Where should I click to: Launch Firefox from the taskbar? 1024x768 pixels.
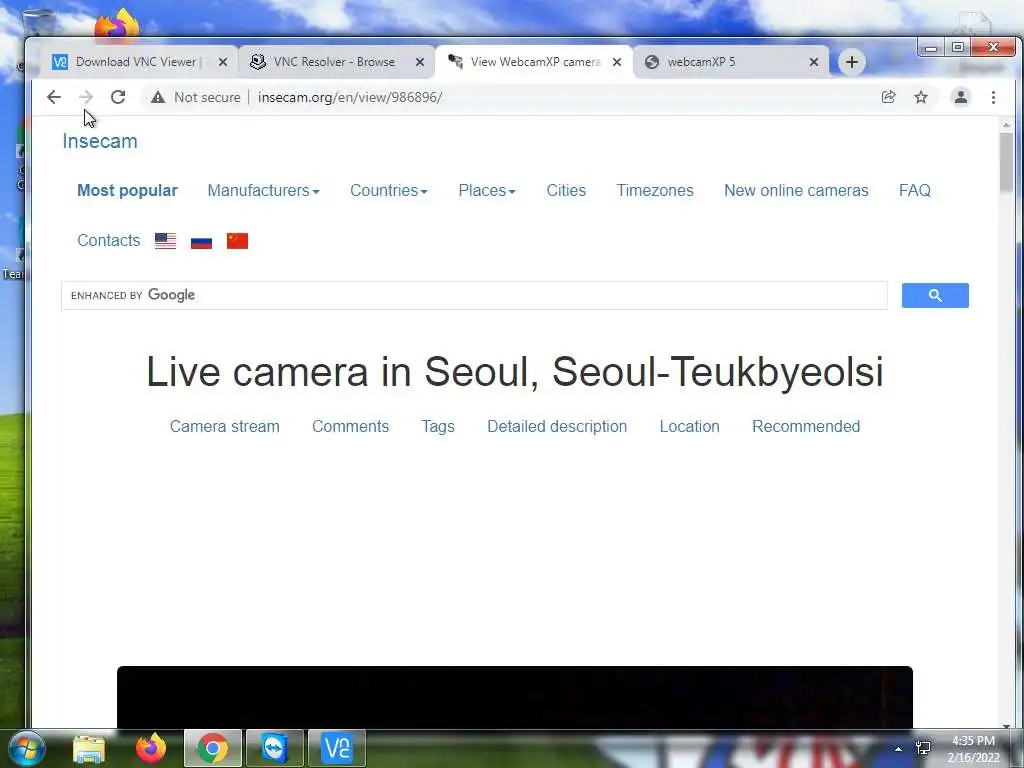point(151,748)
